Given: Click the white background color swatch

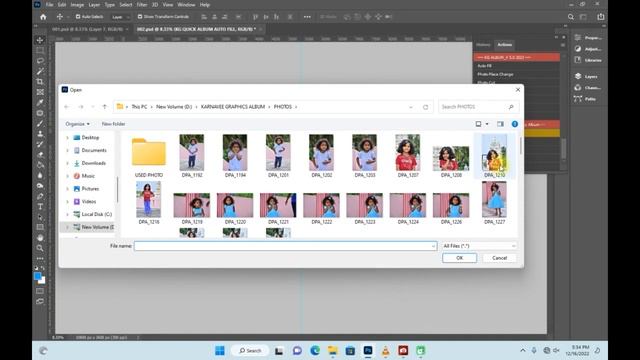Looking at the screenshot, I should 43,281.
